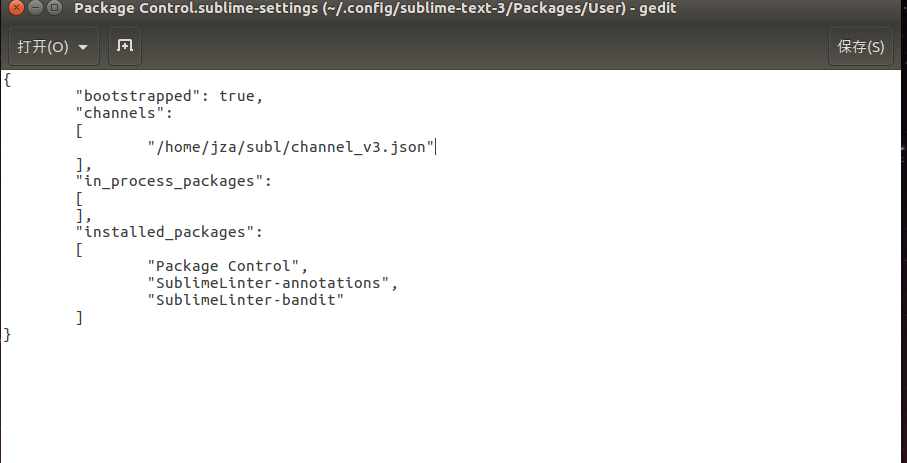The image size is (907, 463).
Task: Place cursor on "in_process_packages" key
Action: 169,181
